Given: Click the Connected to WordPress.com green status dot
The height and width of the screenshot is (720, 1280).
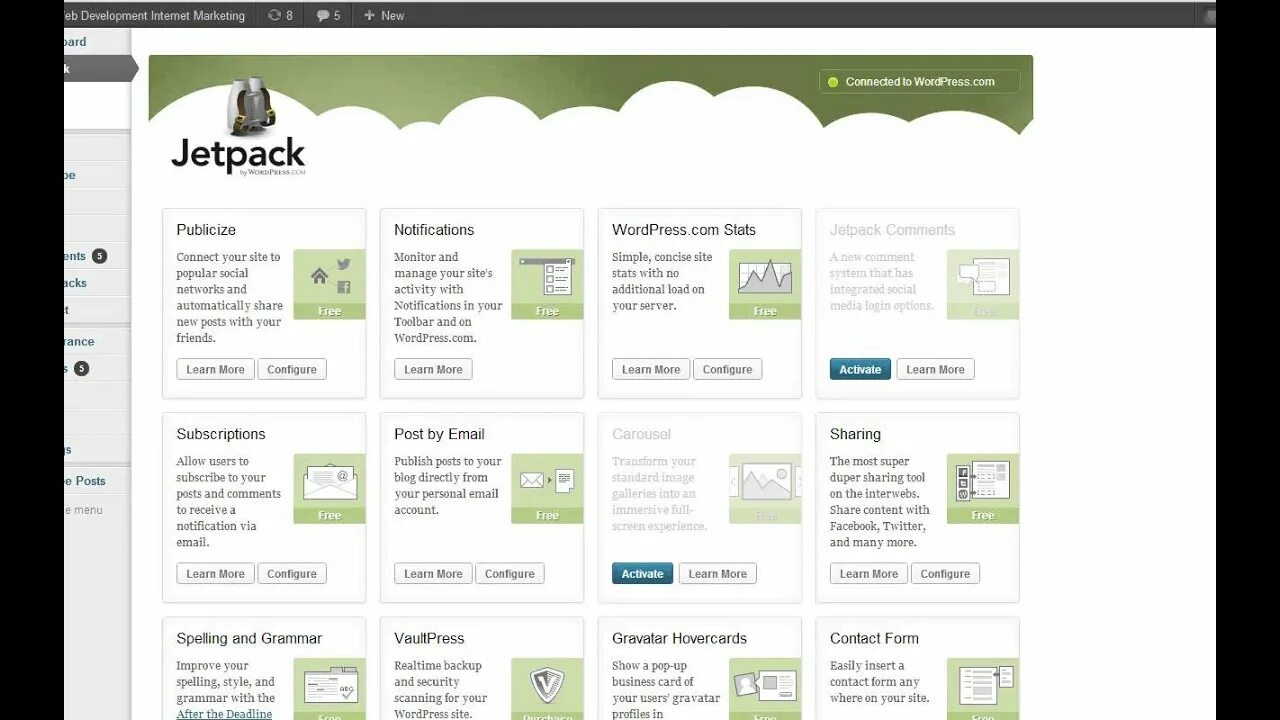Looking at the screenshot, I should (833, 82).
